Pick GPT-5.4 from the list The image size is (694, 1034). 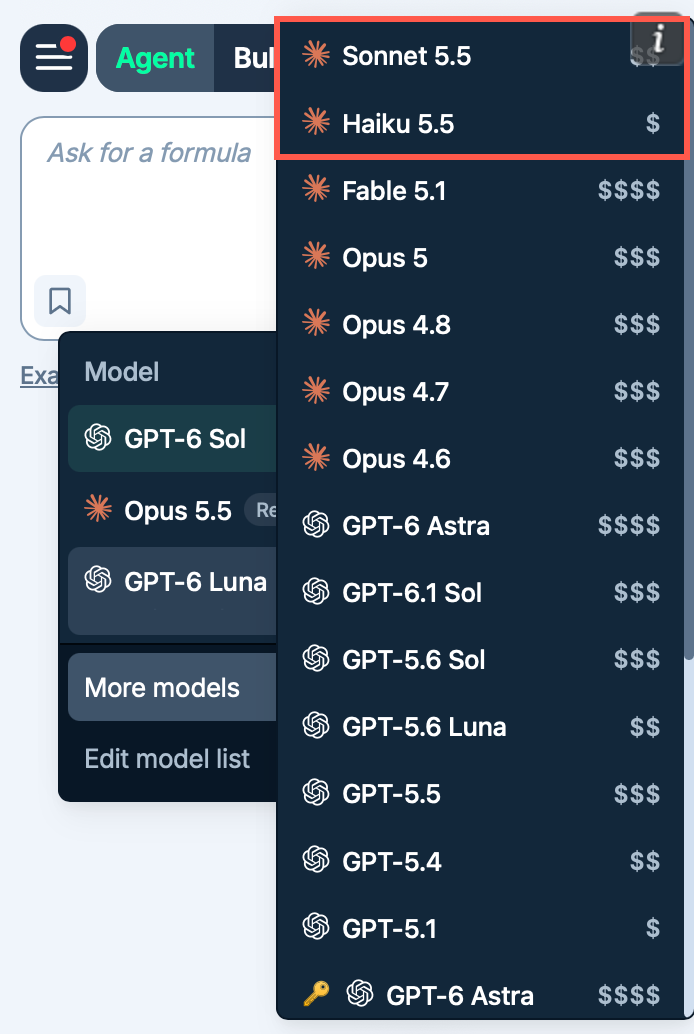[x=481, y=861]
